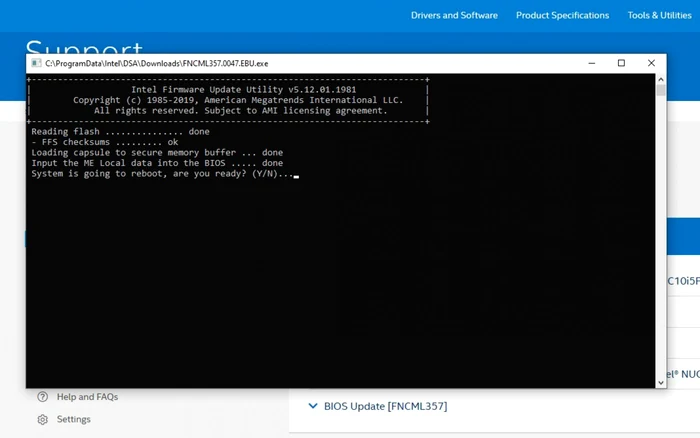The height and width of the screenshot is (438, 700).
Task: Click the 'System is going to reboot' prompt line
Action: tap(165, 174)
